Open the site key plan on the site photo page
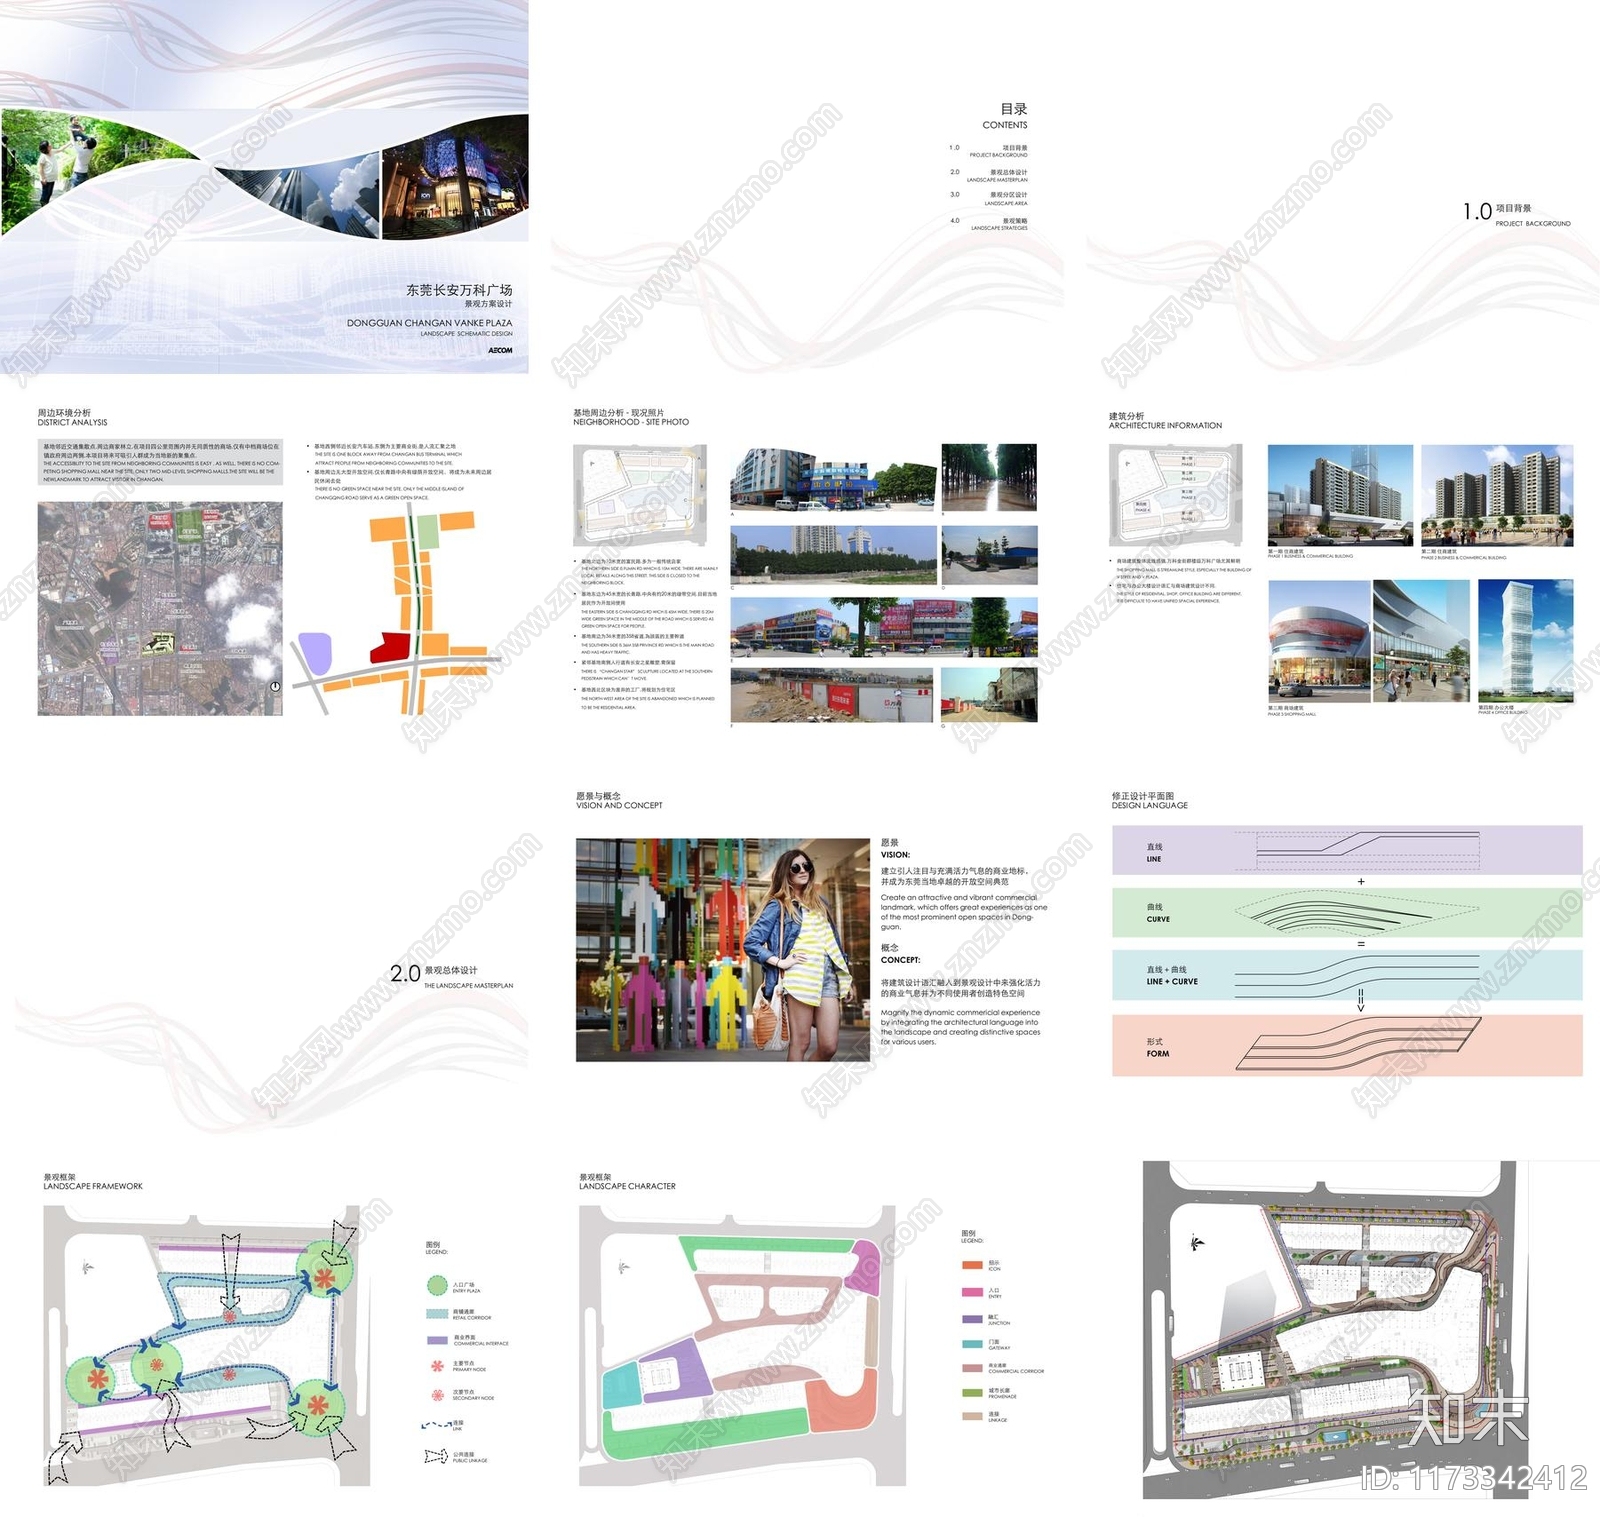The image size is (1600, 1517). coord(640,494)
